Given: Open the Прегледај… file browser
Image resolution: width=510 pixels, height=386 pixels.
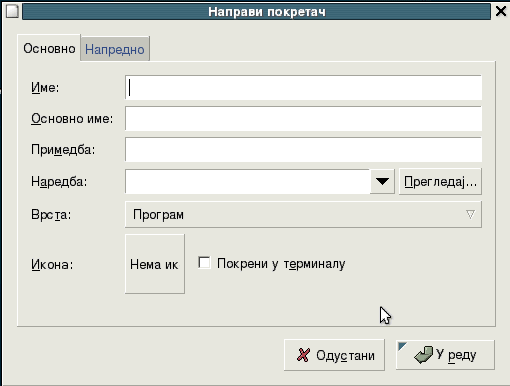Looking at the screenshot, I should 440,182.
